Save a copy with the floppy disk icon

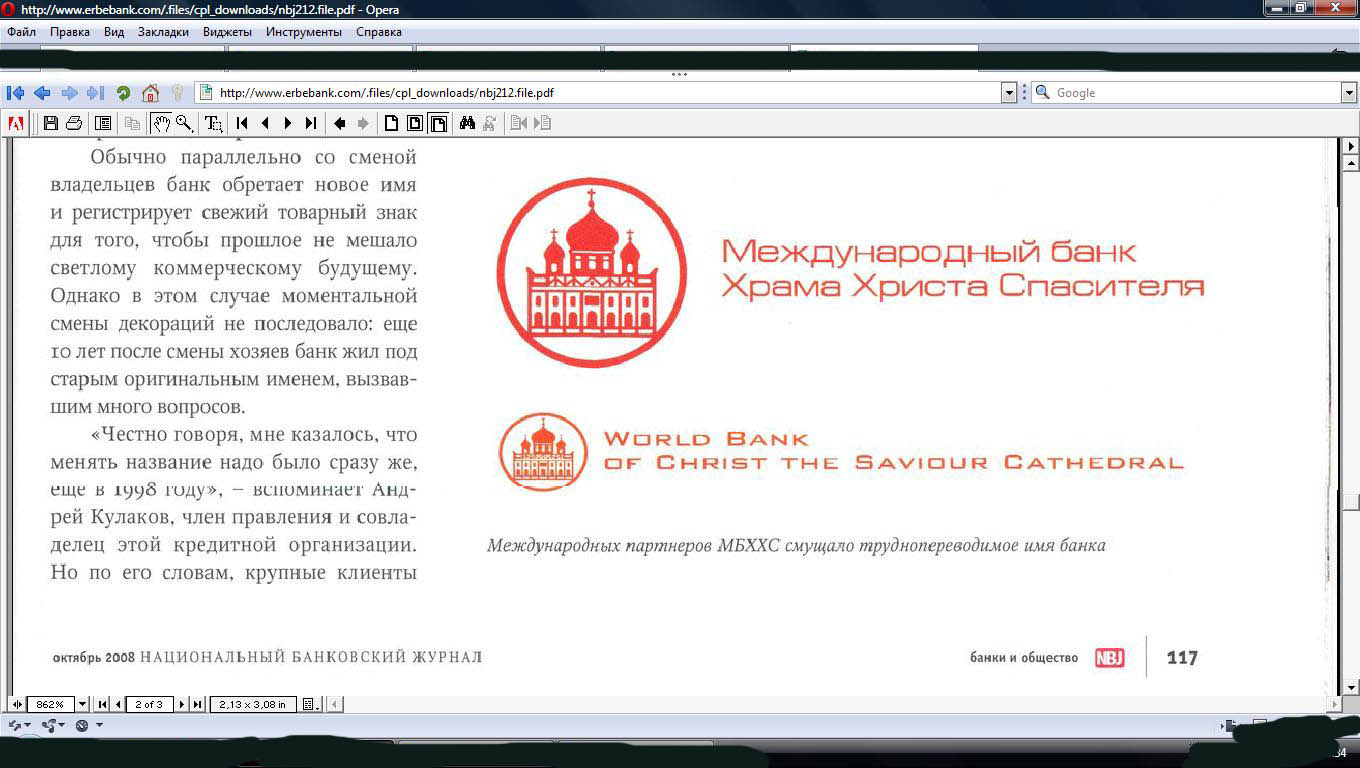click(51, 123)
